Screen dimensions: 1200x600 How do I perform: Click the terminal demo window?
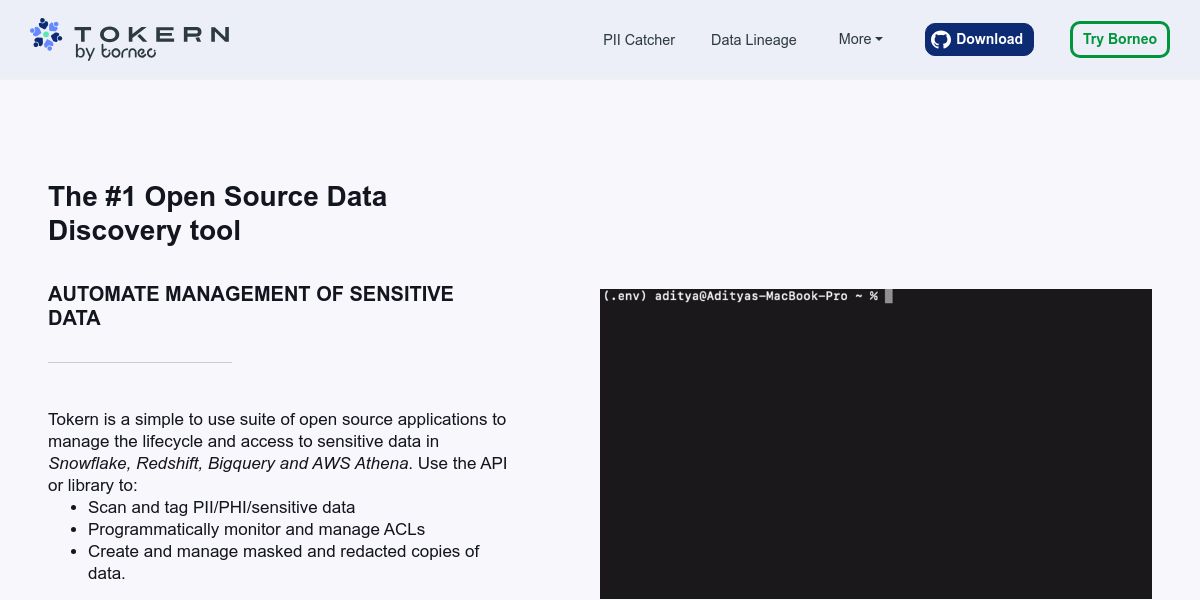[x=876, y=444]
